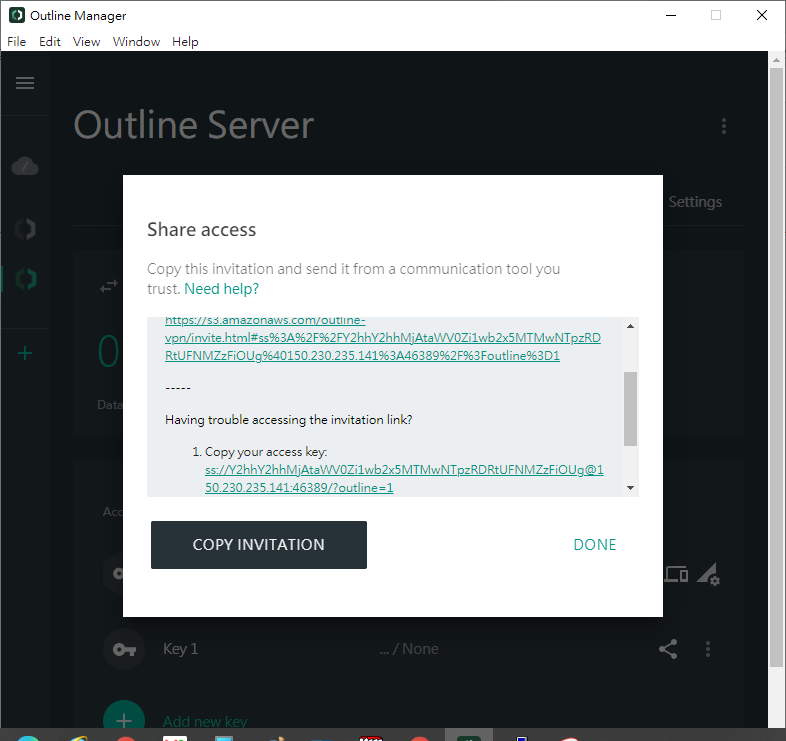Open the Help menu

tap(185, 42)
